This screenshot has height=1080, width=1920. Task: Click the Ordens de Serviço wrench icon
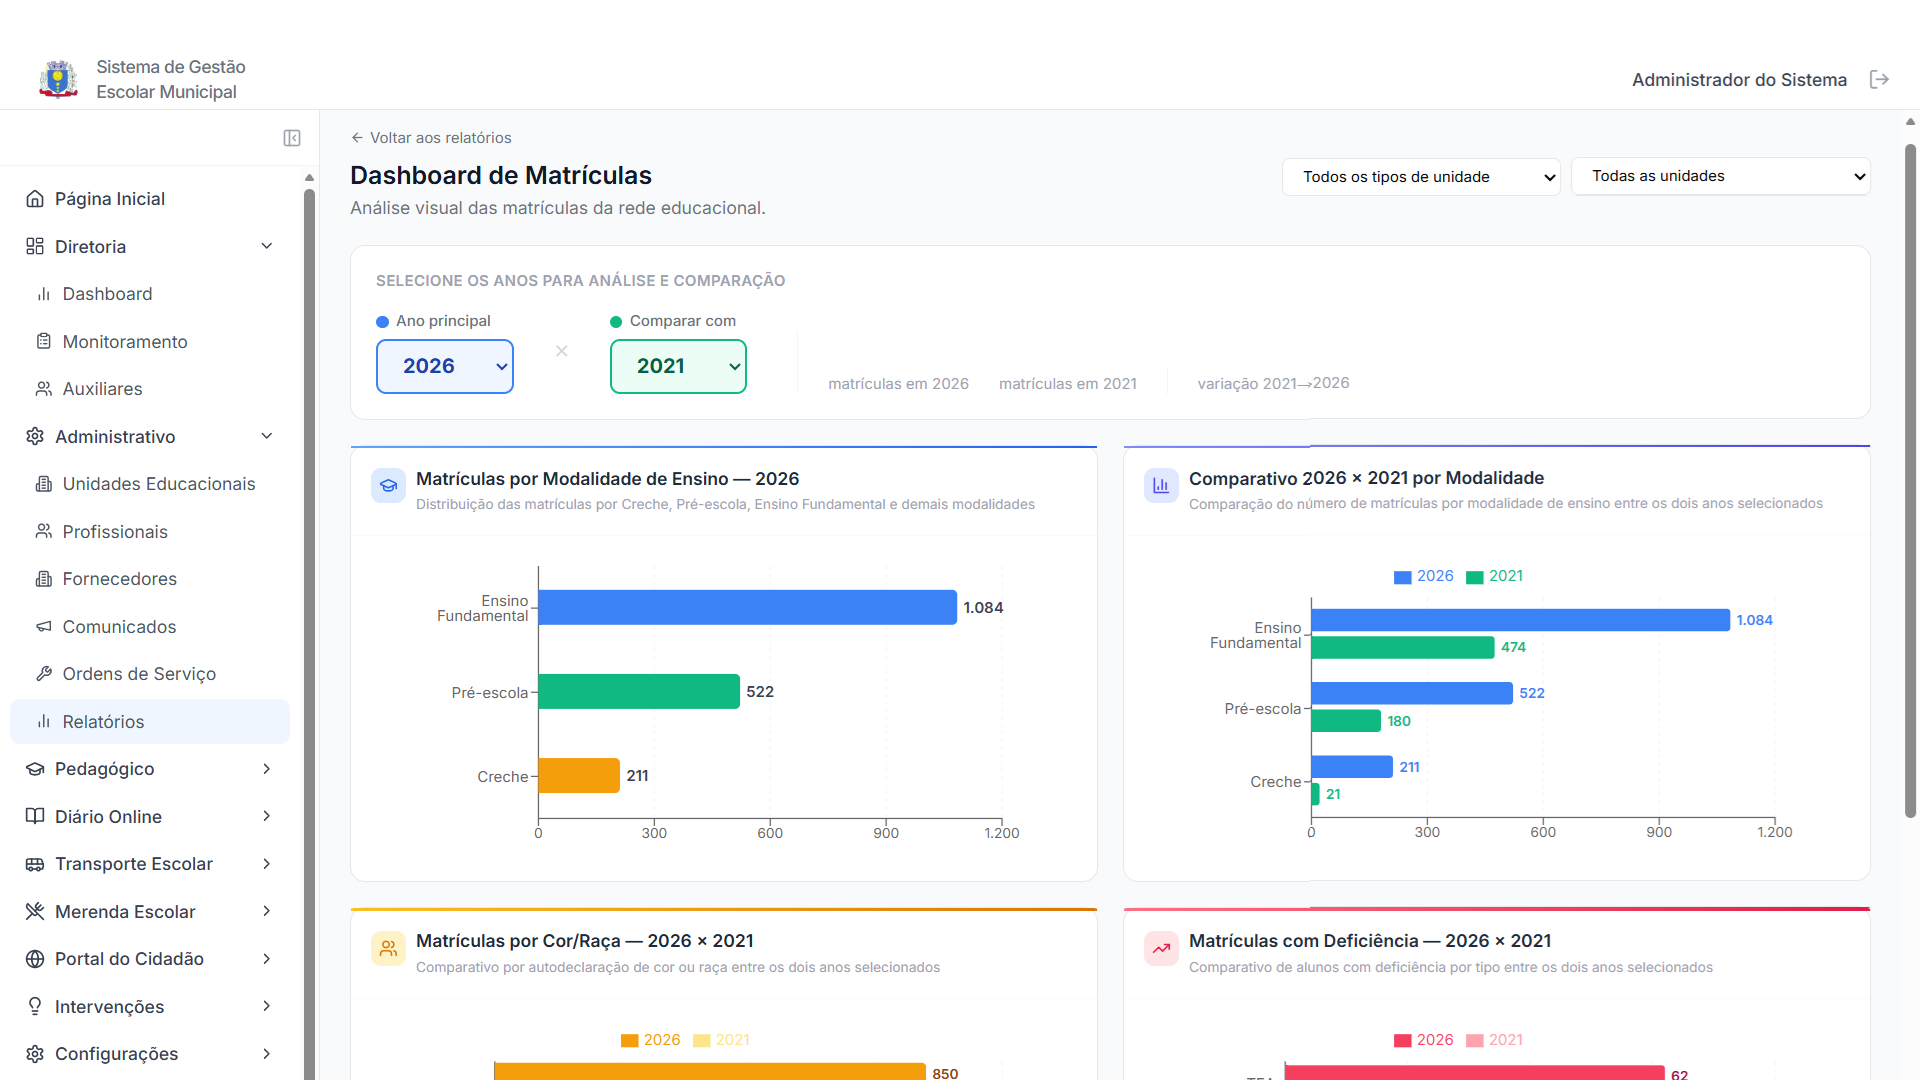44,674
